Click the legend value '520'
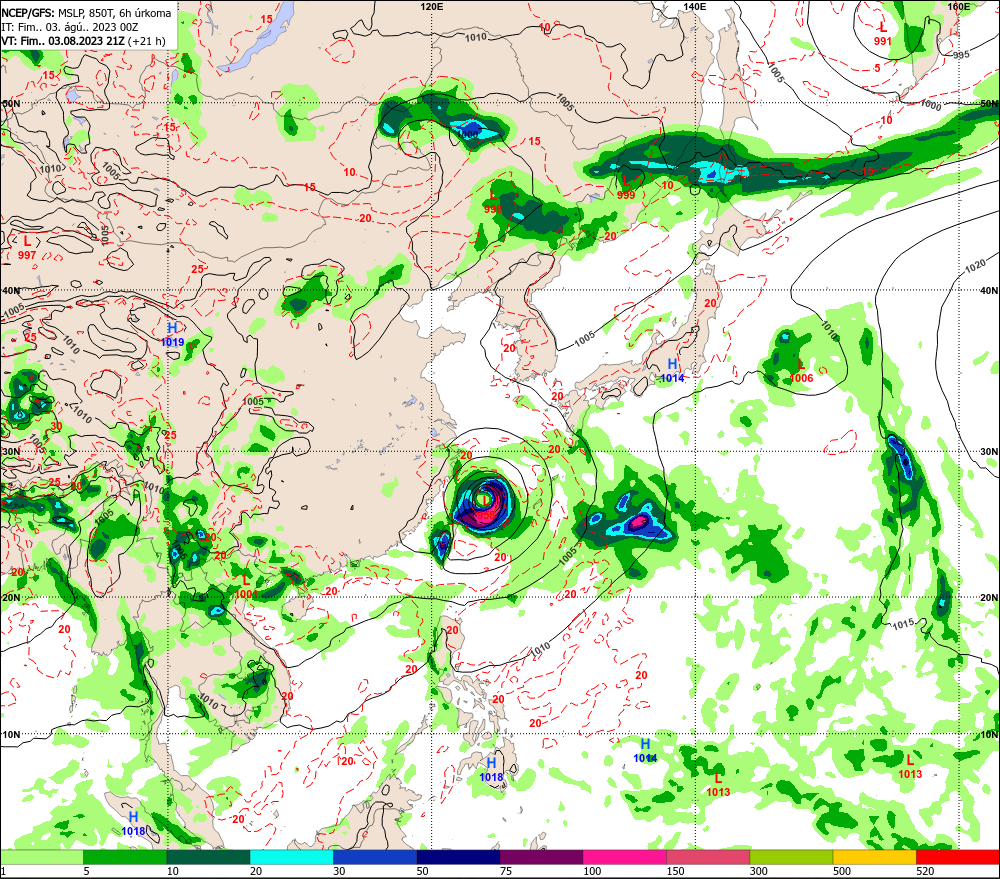This screenshot has height=879, width=1000. (x=925, y=871)
